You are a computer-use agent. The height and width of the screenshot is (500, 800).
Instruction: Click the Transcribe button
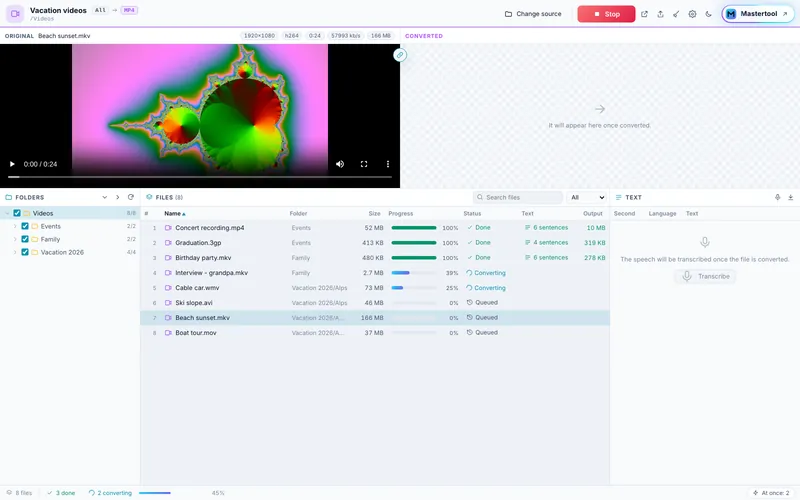click(x=706, y=277)
